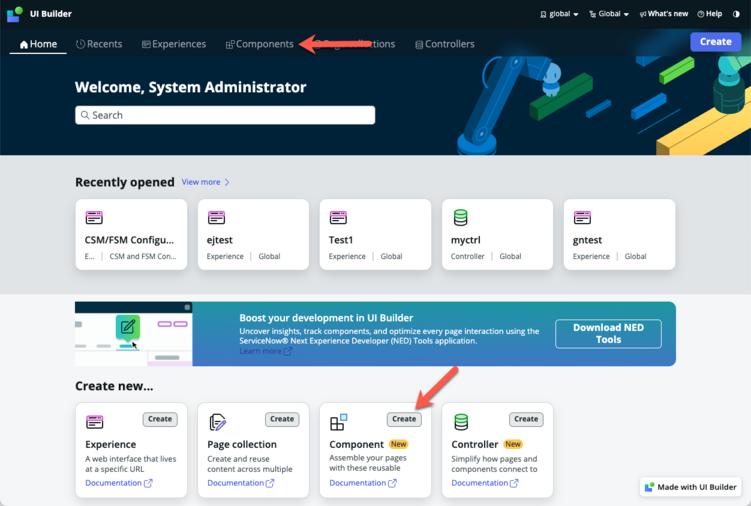Click the Create button on Experience card
The height and width of the screenshot is (506, 751).
[x=160, y=419]
